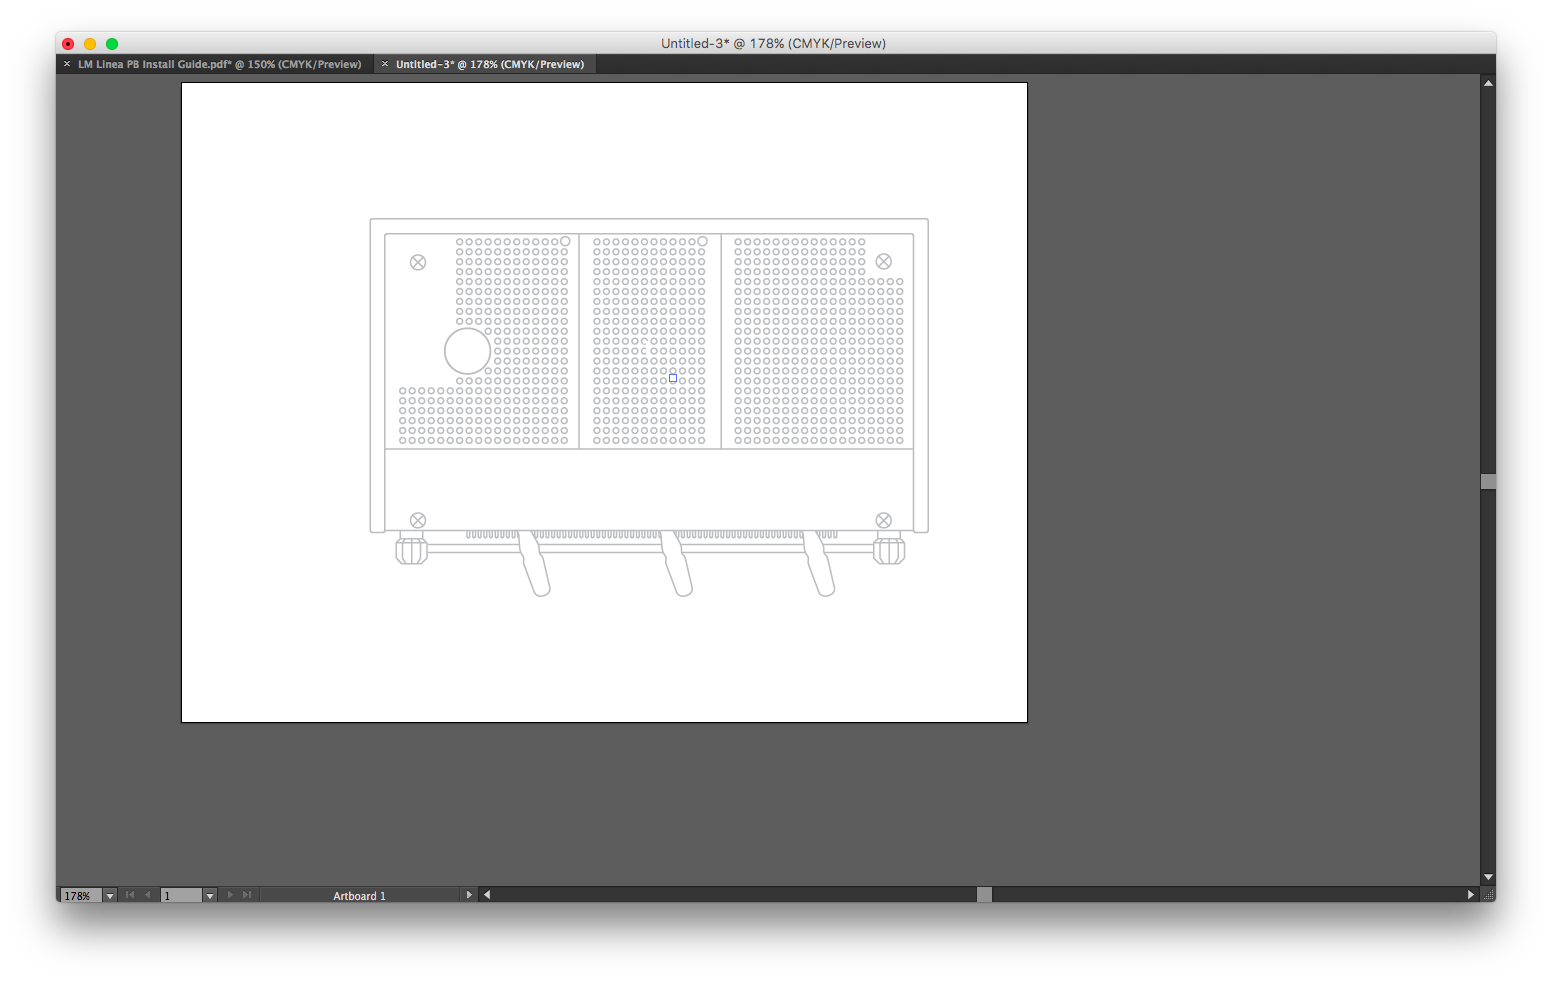The height and width of the screenshot is (982, 1552).
Task: Click the Artboard 1 status bar label
Action: click(359, 896)
